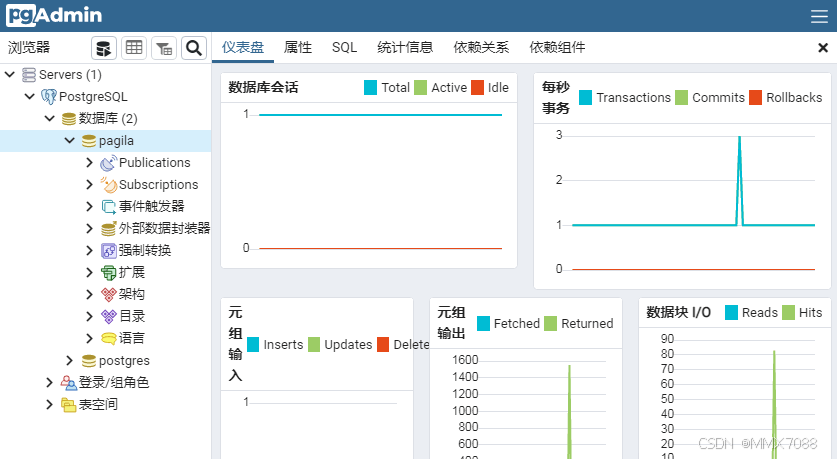Open the SQL tab

344,48
